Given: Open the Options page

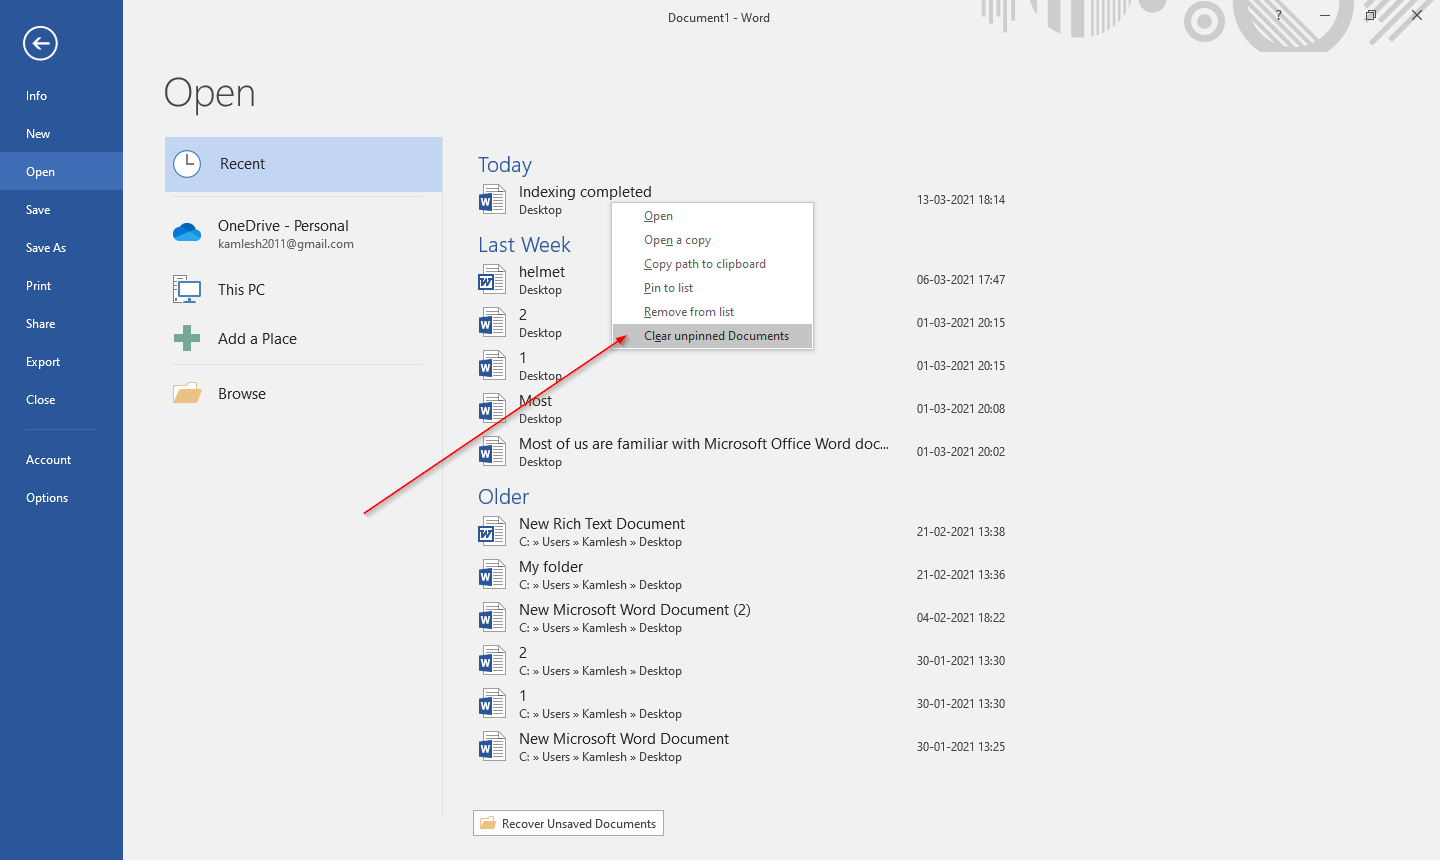Looking at the screenshot, I should pos(44,497).
